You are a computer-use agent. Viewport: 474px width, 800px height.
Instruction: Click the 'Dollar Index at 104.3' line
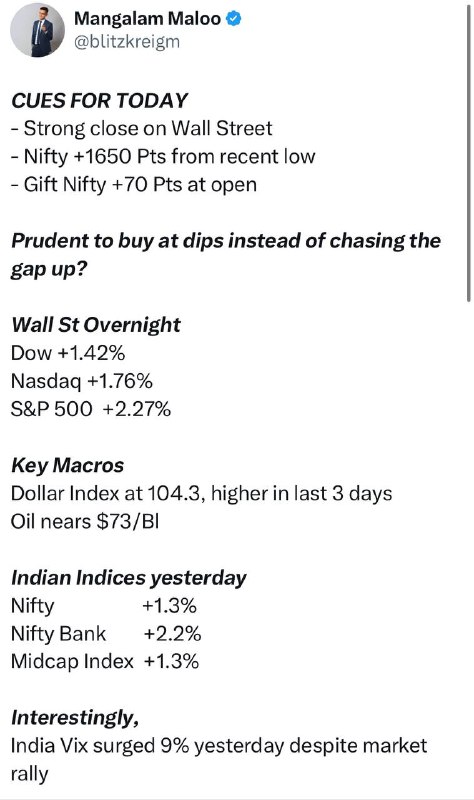point(202,493)
